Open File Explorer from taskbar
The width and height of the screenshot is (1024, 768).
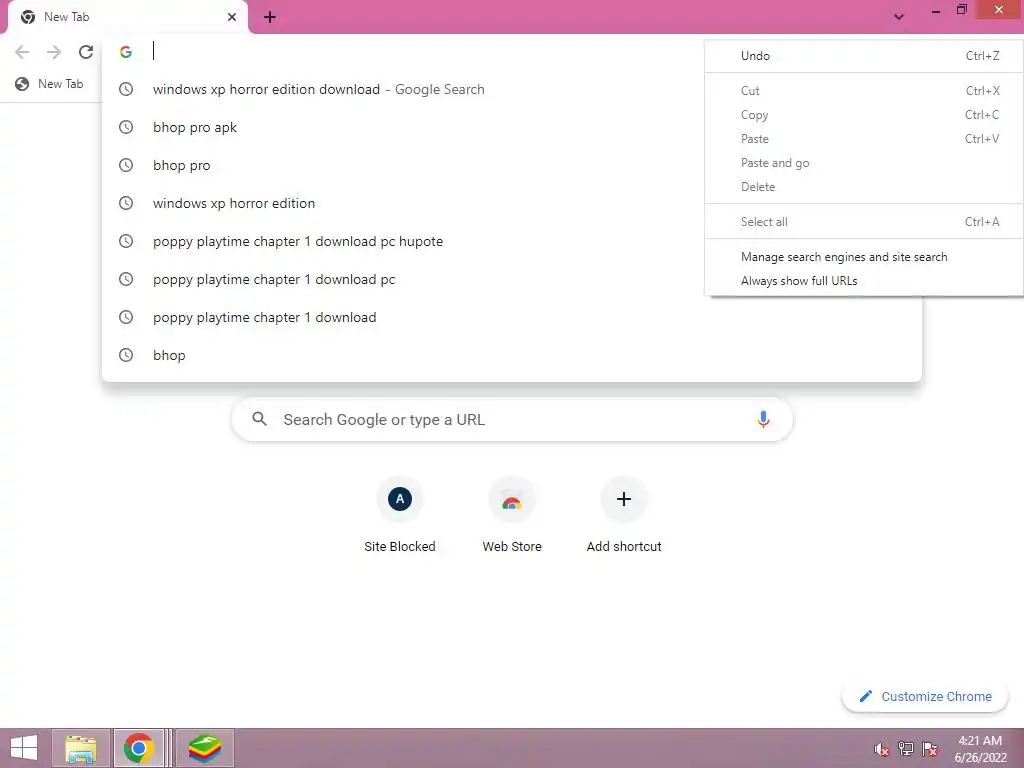(81, 748)
